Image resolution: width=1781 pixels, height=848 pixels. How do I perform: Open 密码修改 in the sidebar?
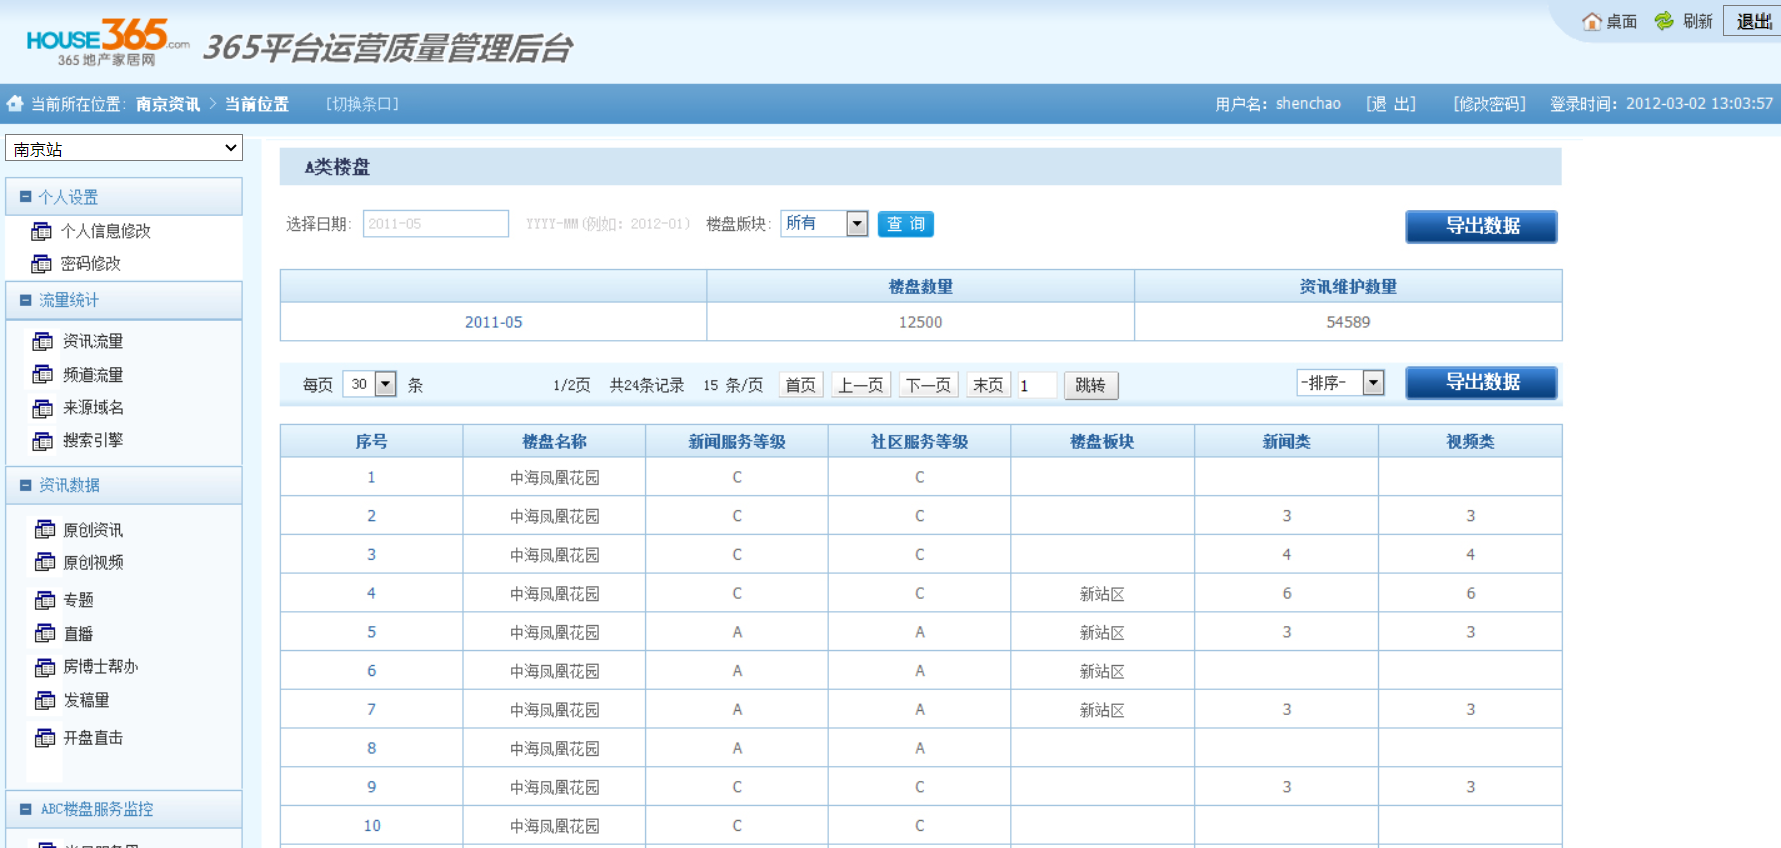(91, 264)
